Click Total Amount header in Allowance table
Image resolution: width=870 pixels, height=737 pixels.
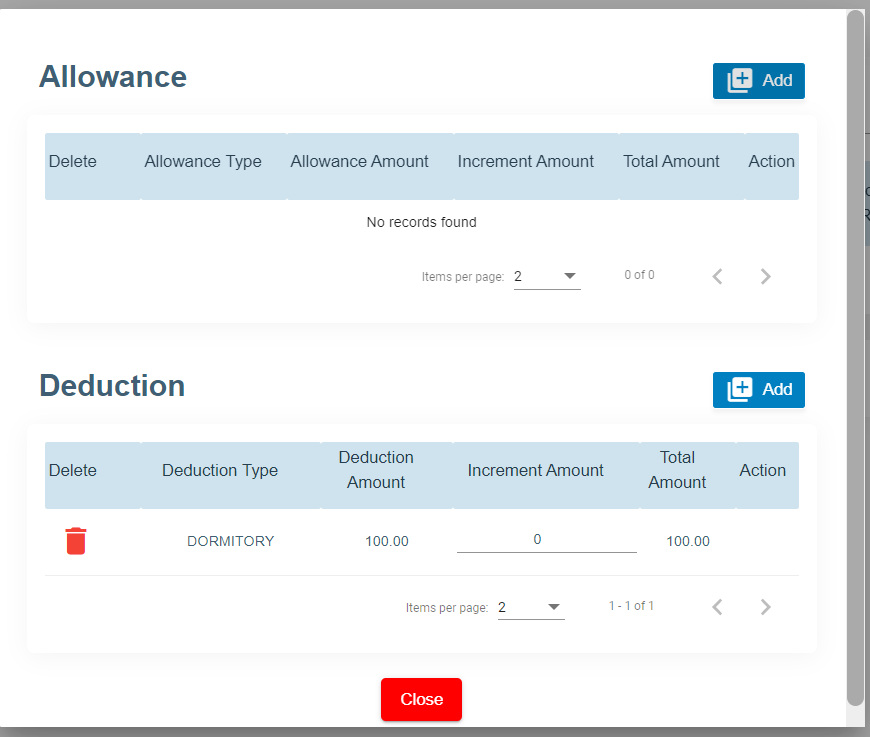[671, 162]
